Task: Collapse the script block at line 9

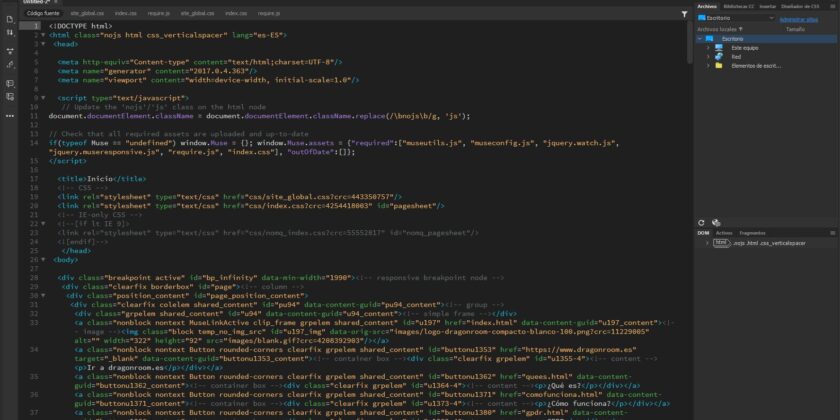Action: [43, 98]
